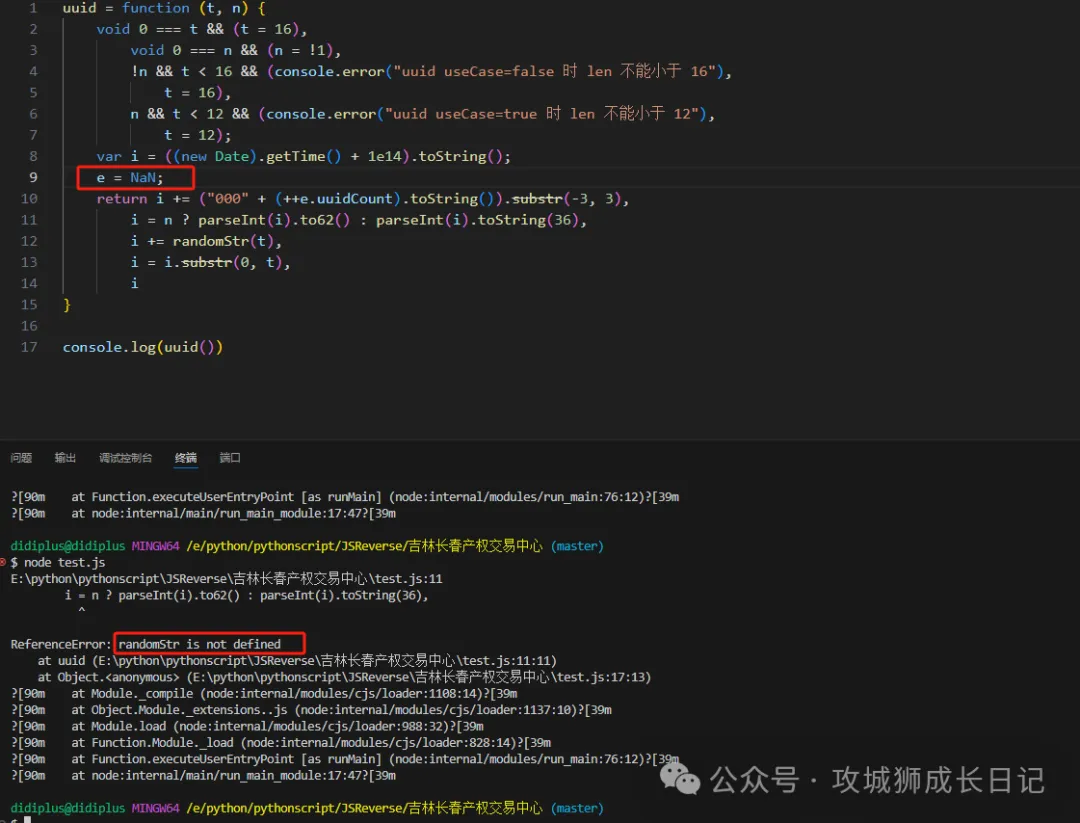Click the (master) branch label in bottom prompt
The height and width of the screenshot is (823, 1080).
click(577, 808)
